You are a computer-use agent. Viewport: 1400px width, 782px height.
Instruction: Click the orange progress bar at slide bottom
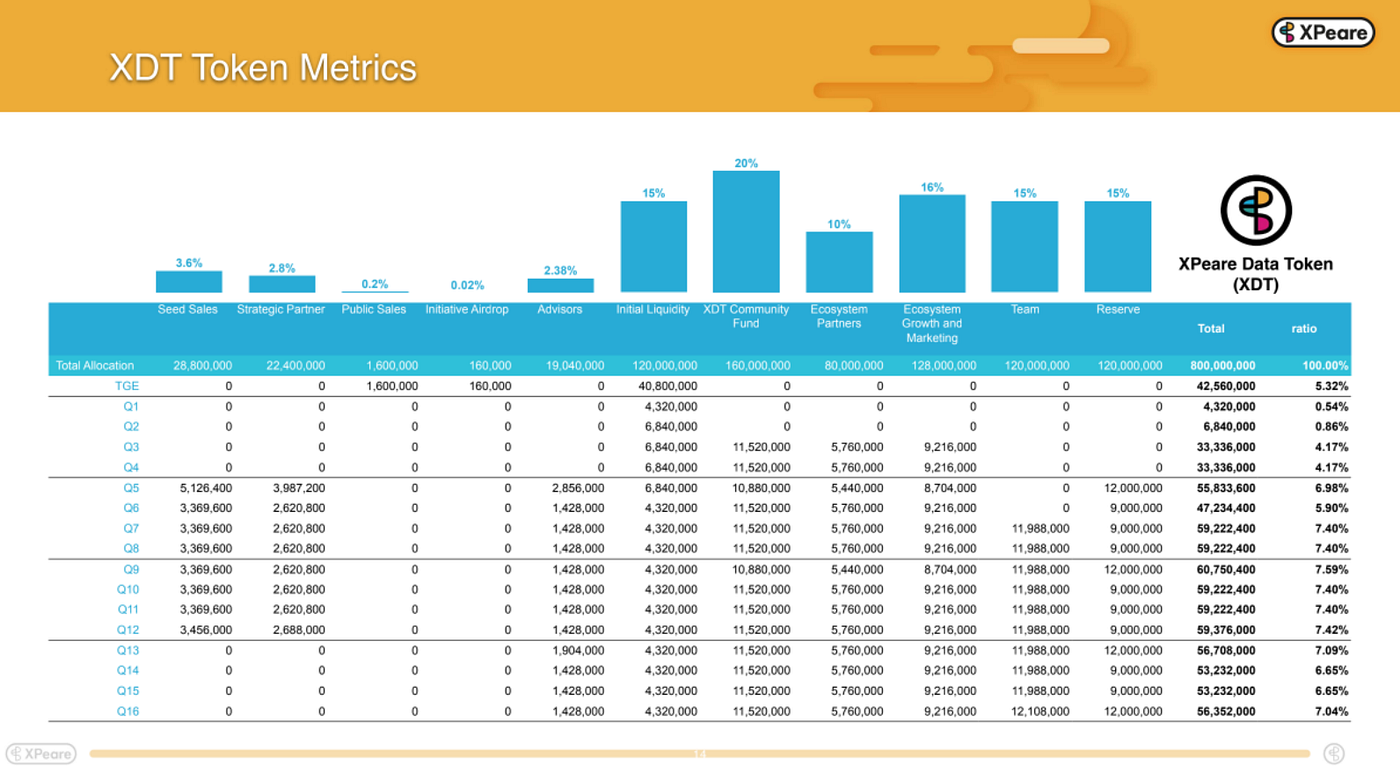[700, 753]
